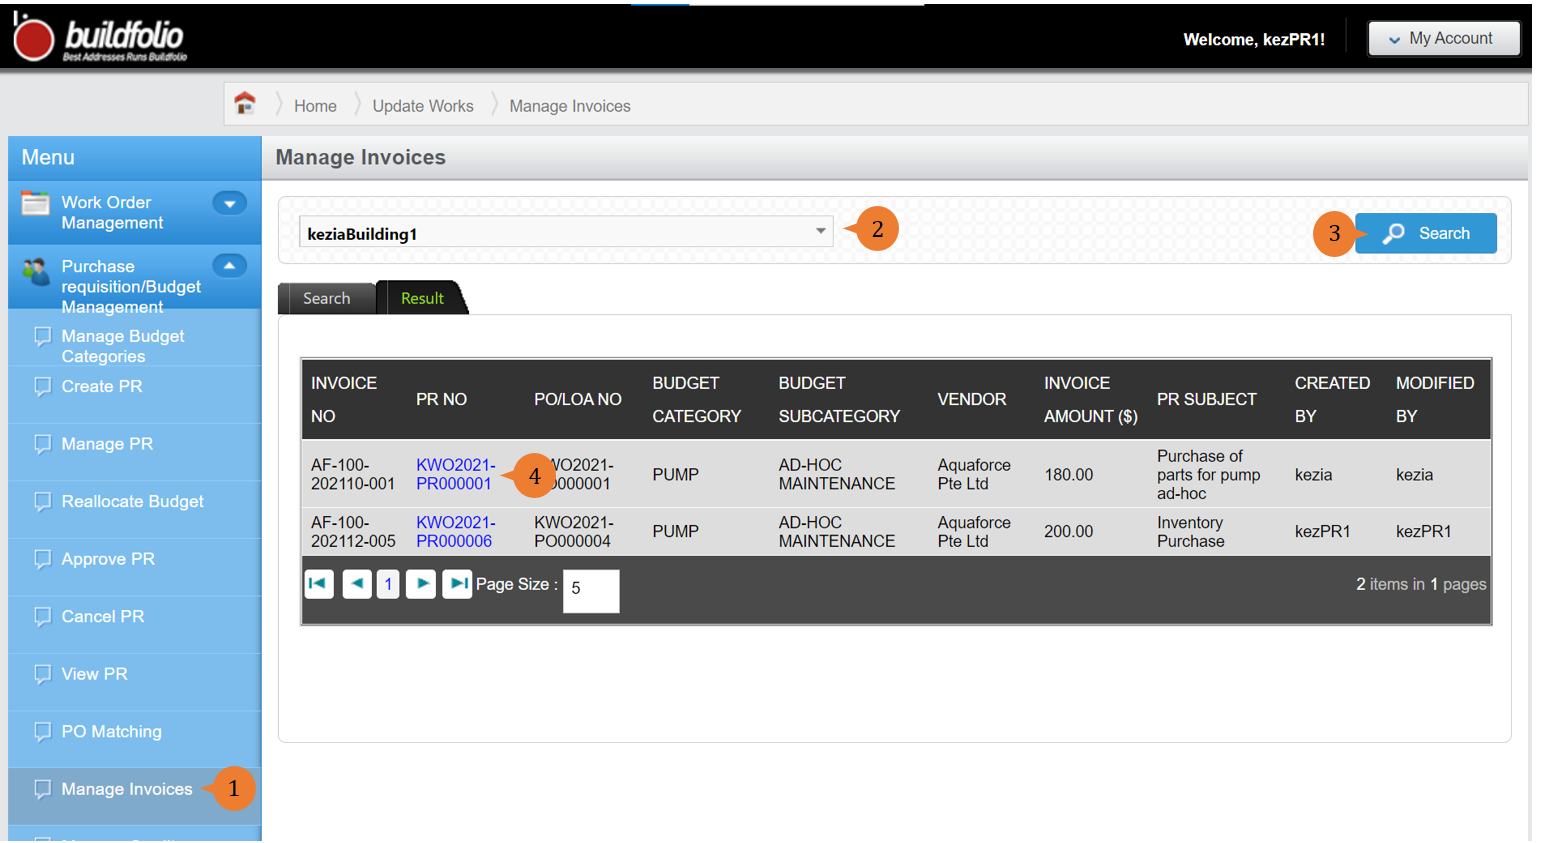Viewport: 1543px width, 843px height.
Task: Click the BUDGET CATEGORY column header
Action: 697,399
